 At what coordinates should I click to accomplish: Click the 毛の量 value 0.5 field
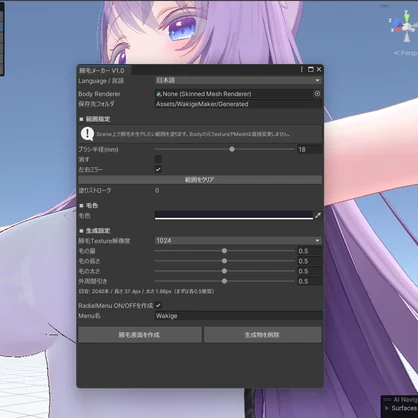pyautogui.click(x=309, y=251)
